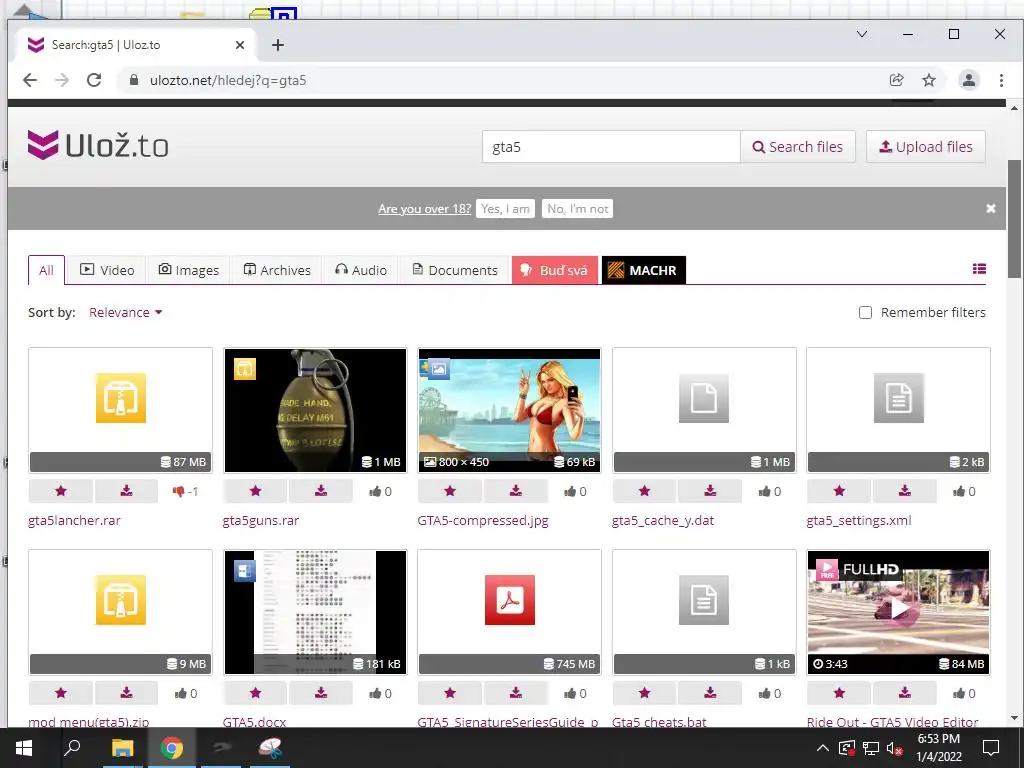Open the 'Are you over 18?' link

pos(424,209)
